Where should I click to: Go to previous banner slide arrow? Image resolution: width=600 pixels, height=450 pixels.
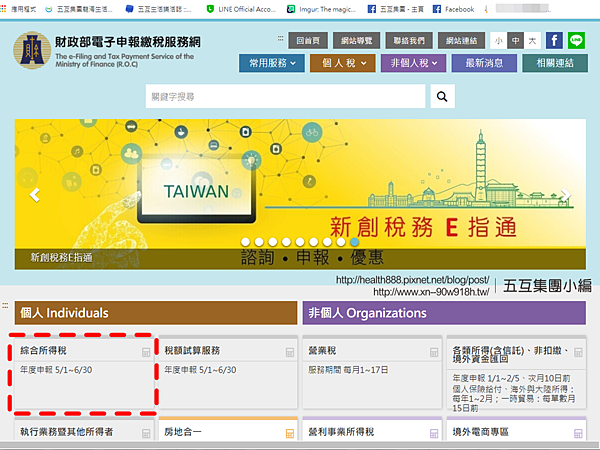click(34, 195)
